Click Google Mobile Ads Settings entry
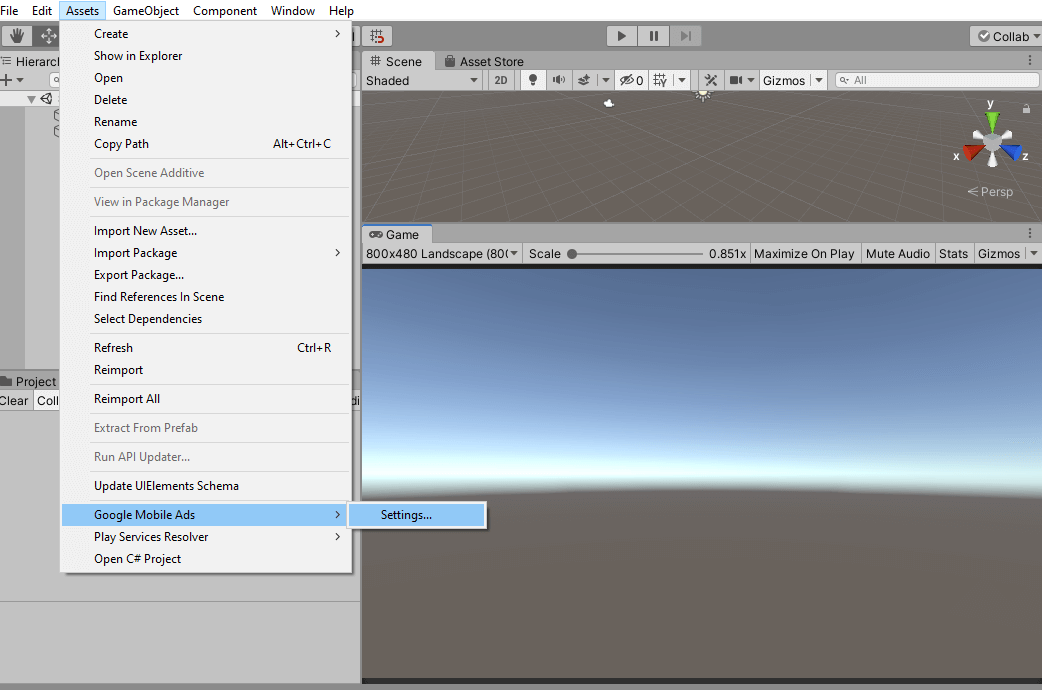Screen dimensions: 1042x690 tap(405, 514)
